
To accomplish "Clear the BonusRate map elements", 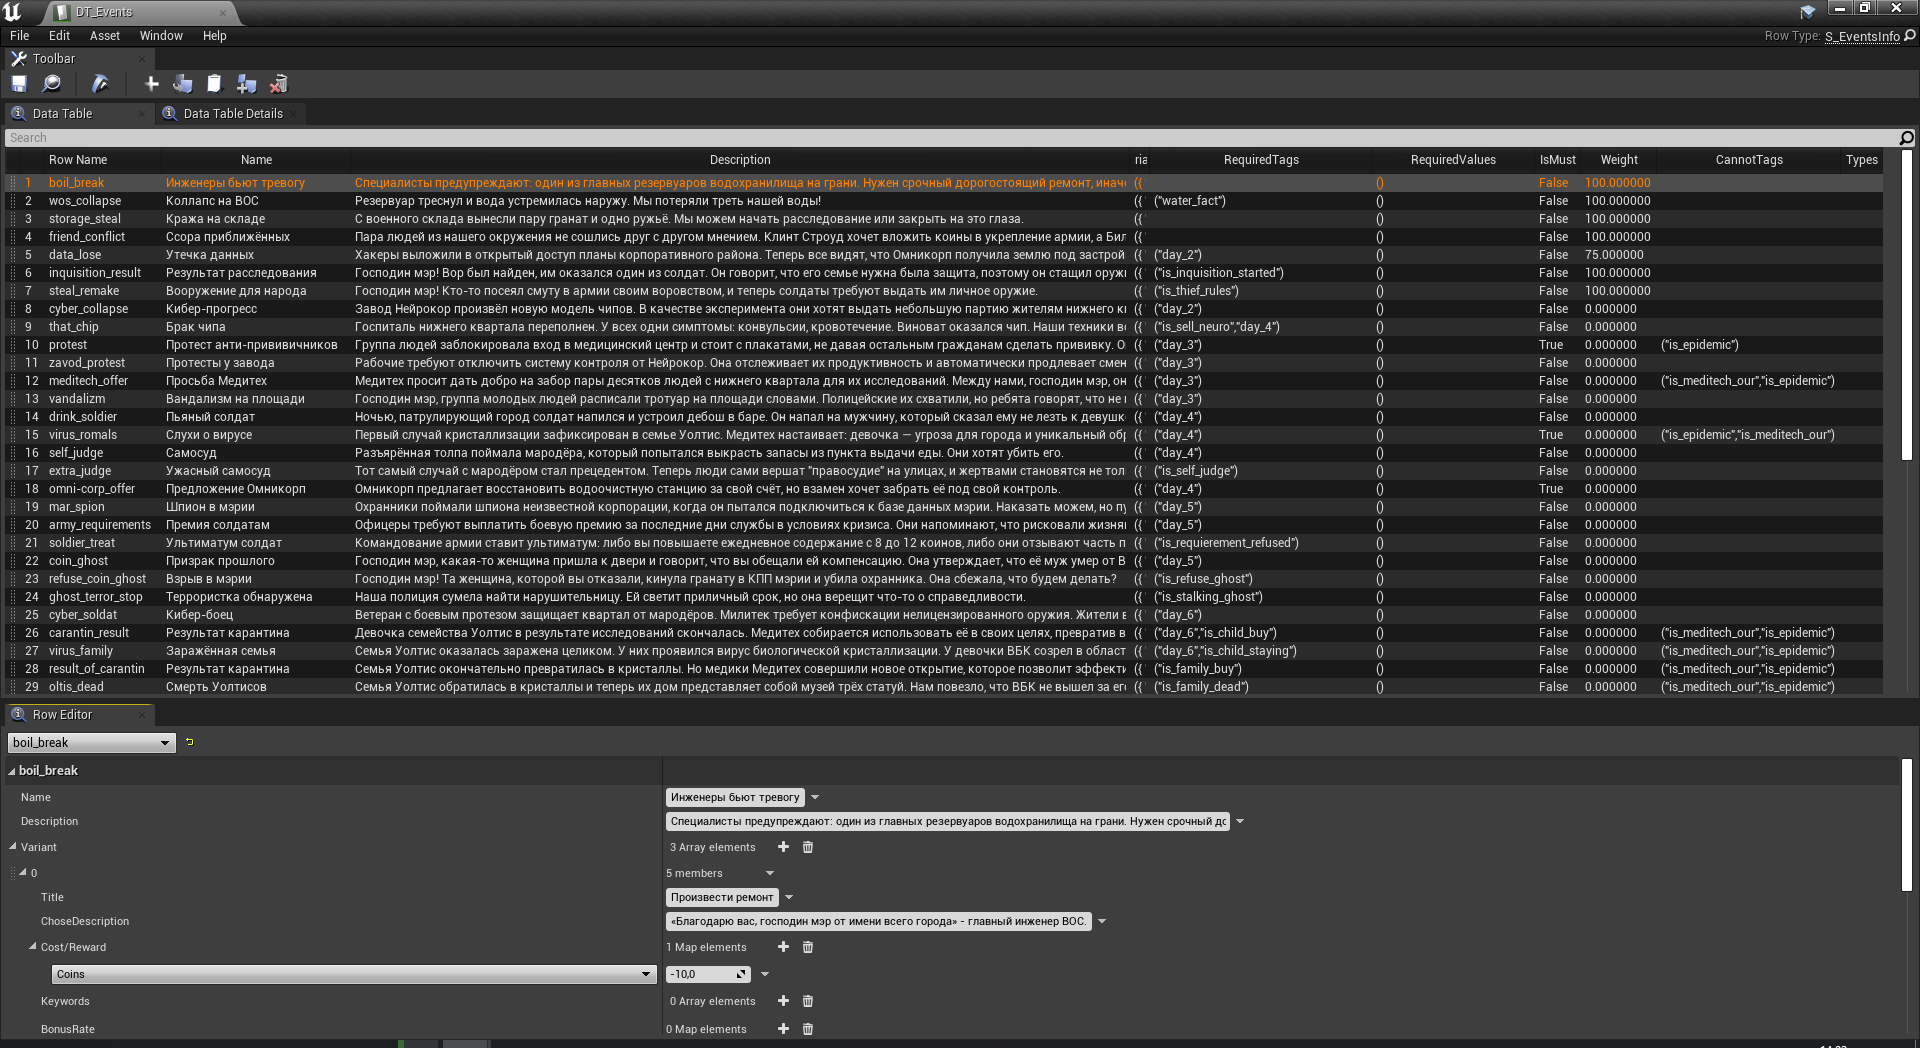I will pos(808,1029).
